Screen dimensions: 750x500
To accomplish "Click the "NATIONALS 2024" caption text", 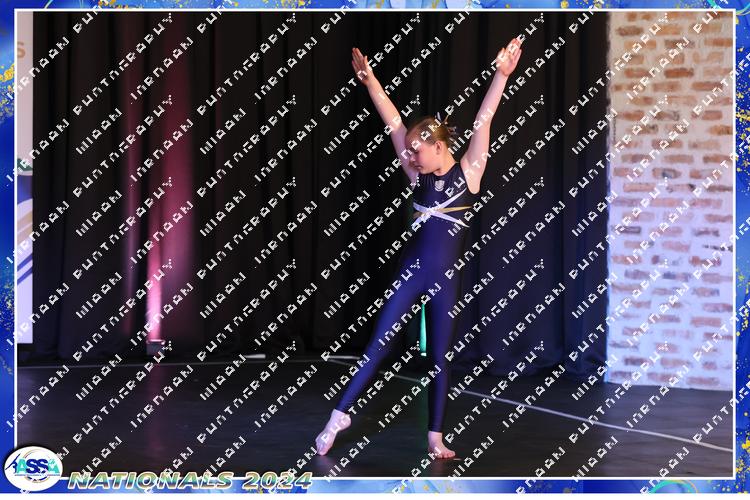I will click(190, 480).
